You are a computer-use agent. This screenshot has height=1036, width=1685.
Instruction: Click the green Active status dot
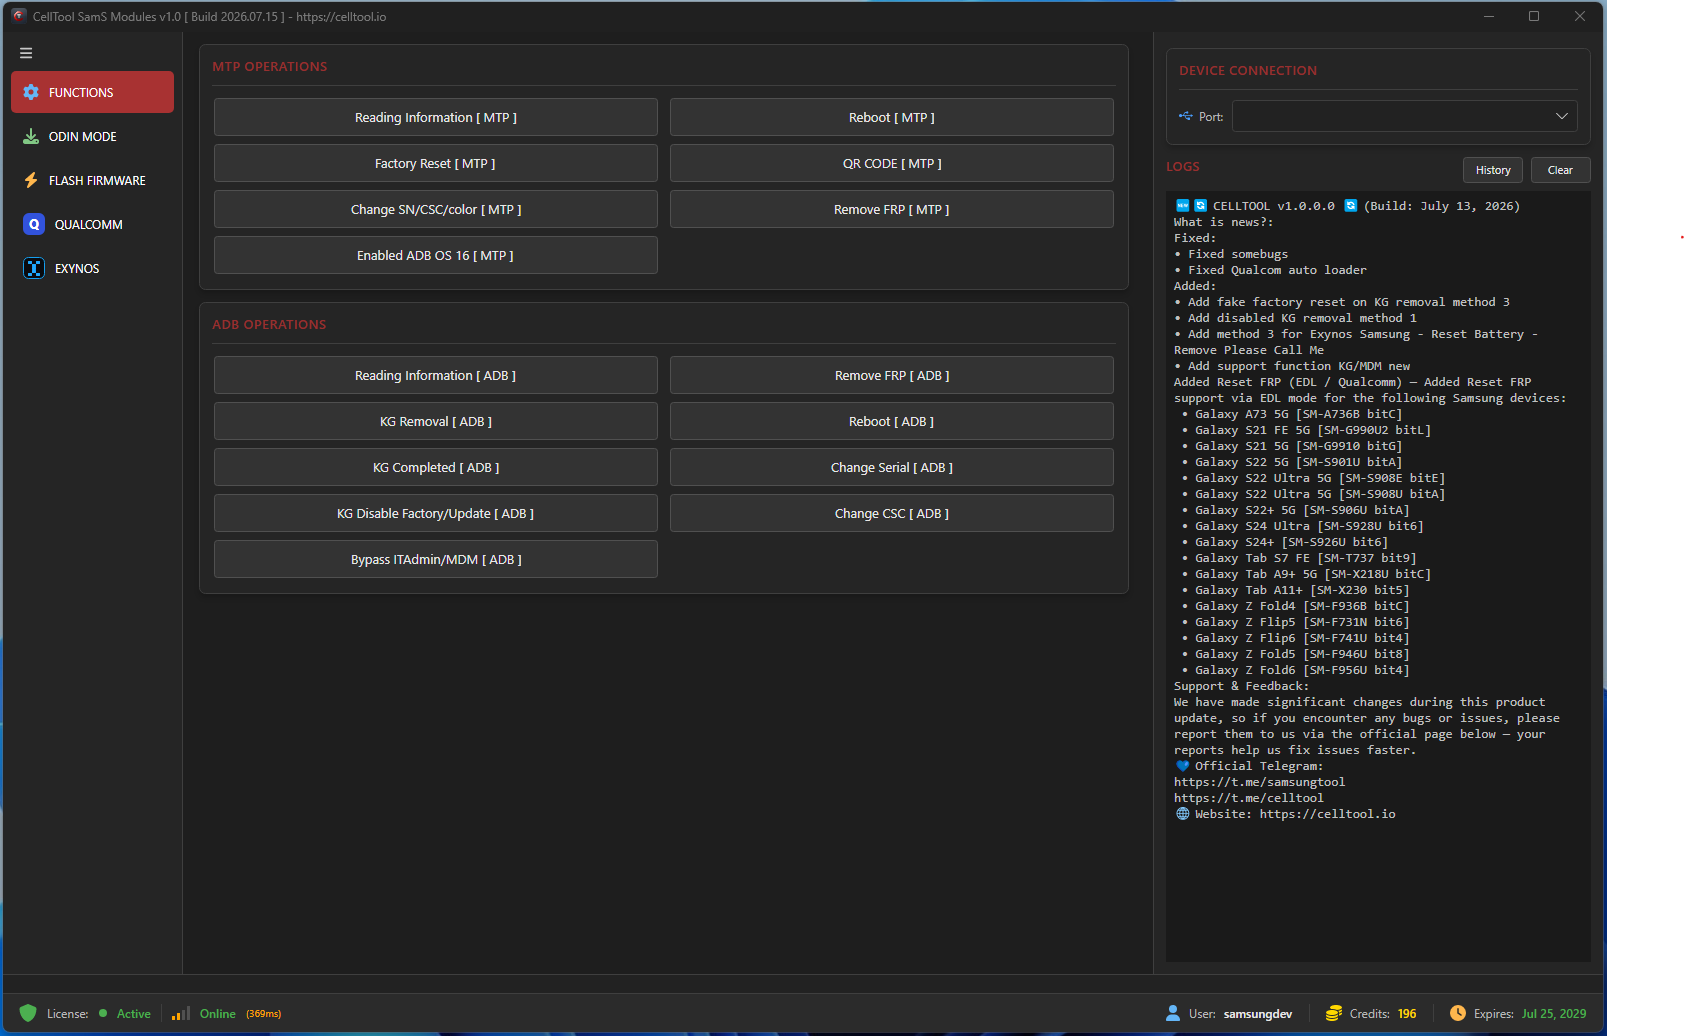[x=103, y=1013]
